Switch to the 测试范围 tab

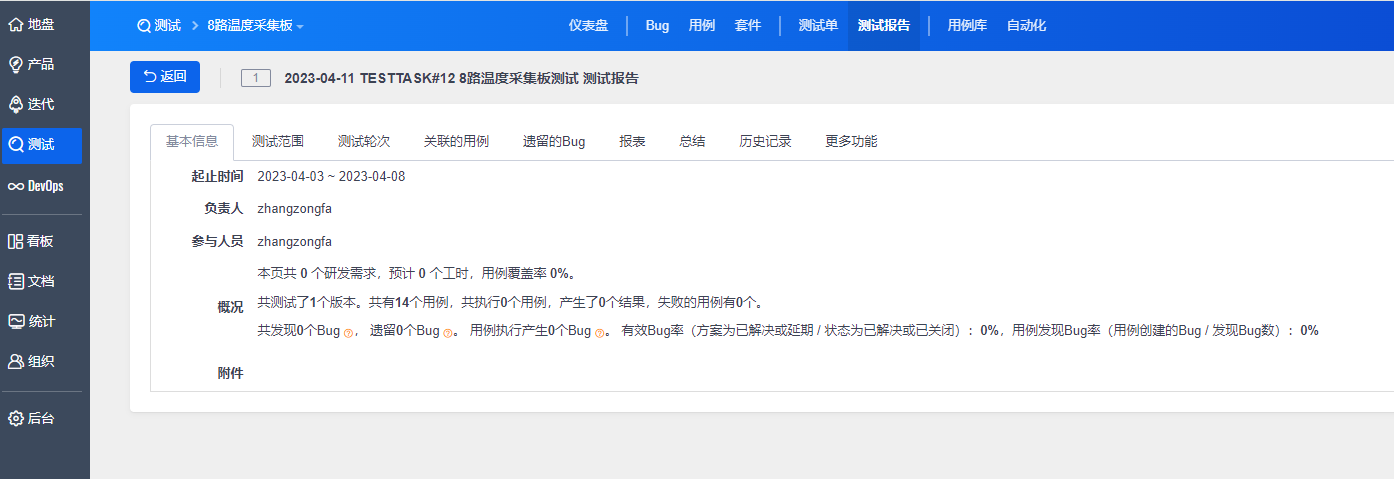point(277,142)
